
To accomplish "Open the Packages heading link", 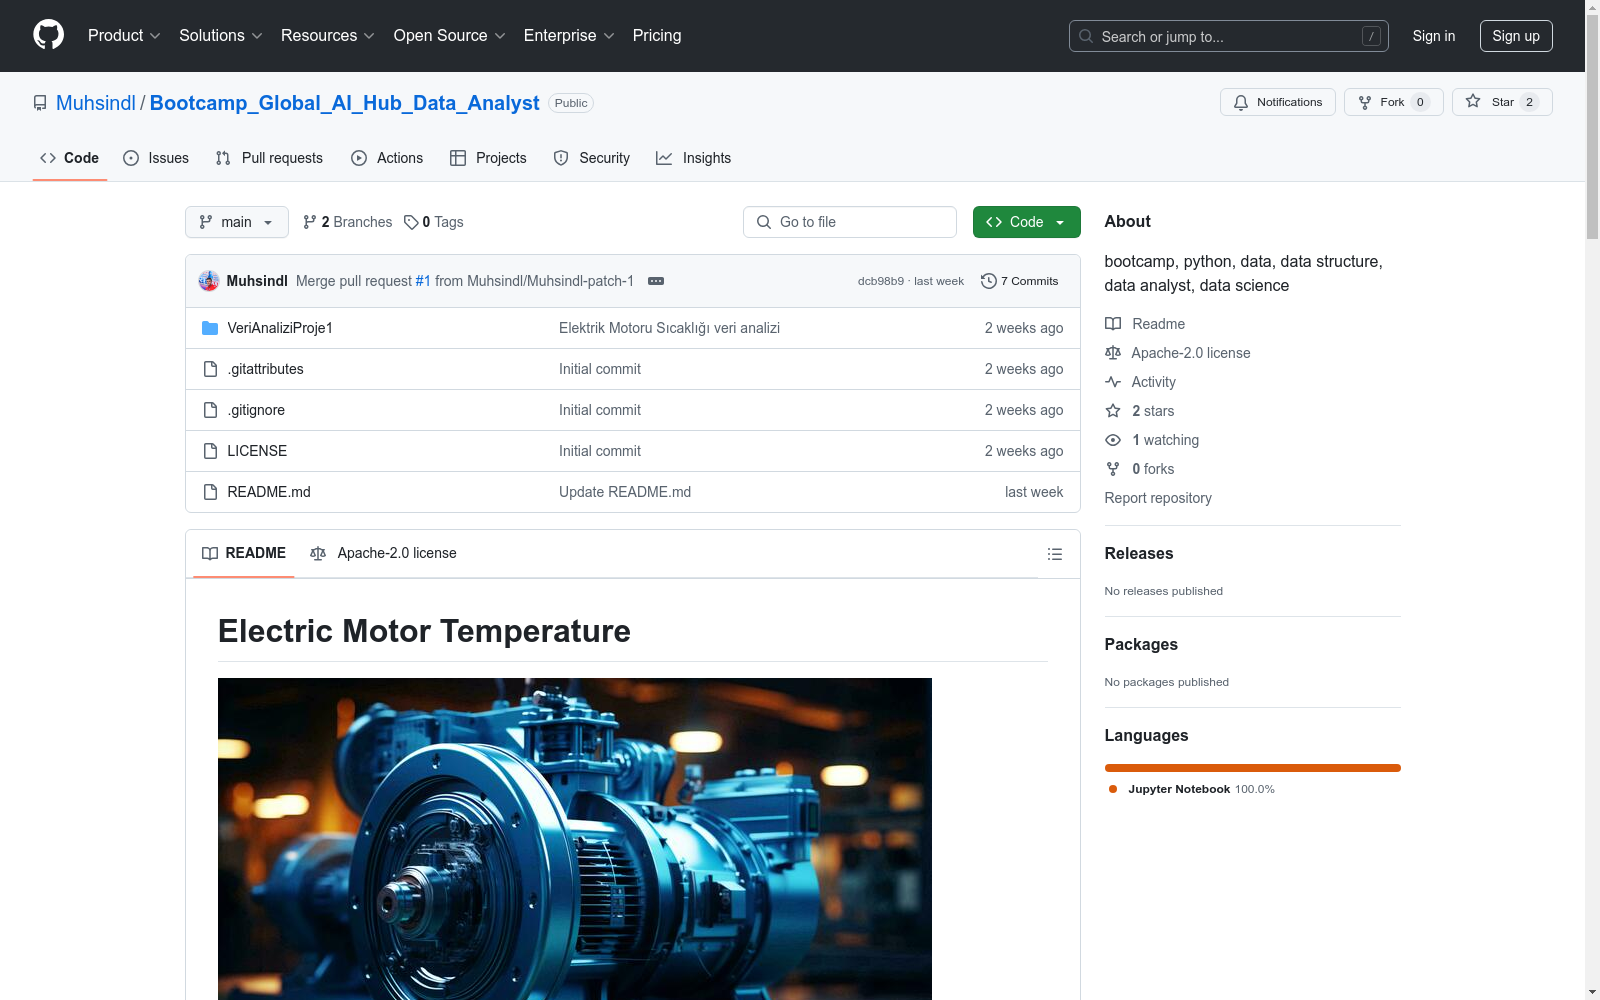I will [1141, 644].
